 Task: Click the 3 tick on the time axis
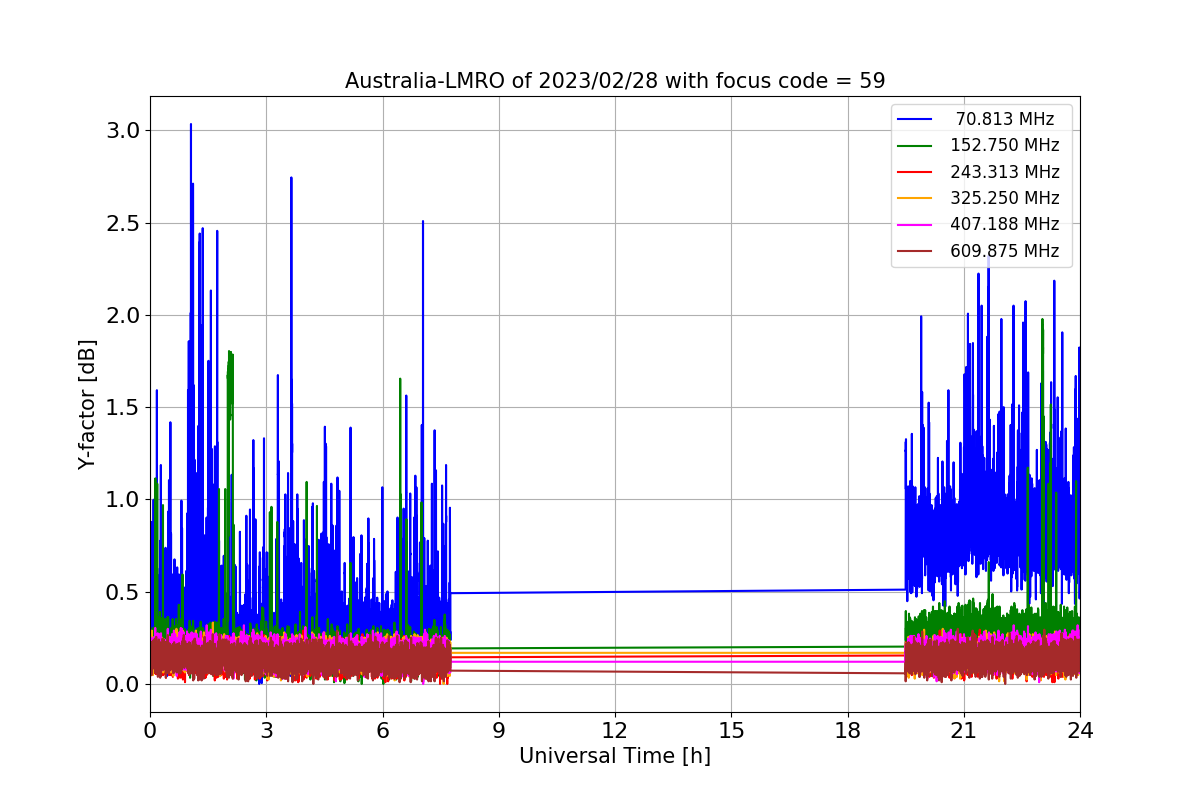click(266, 730)
